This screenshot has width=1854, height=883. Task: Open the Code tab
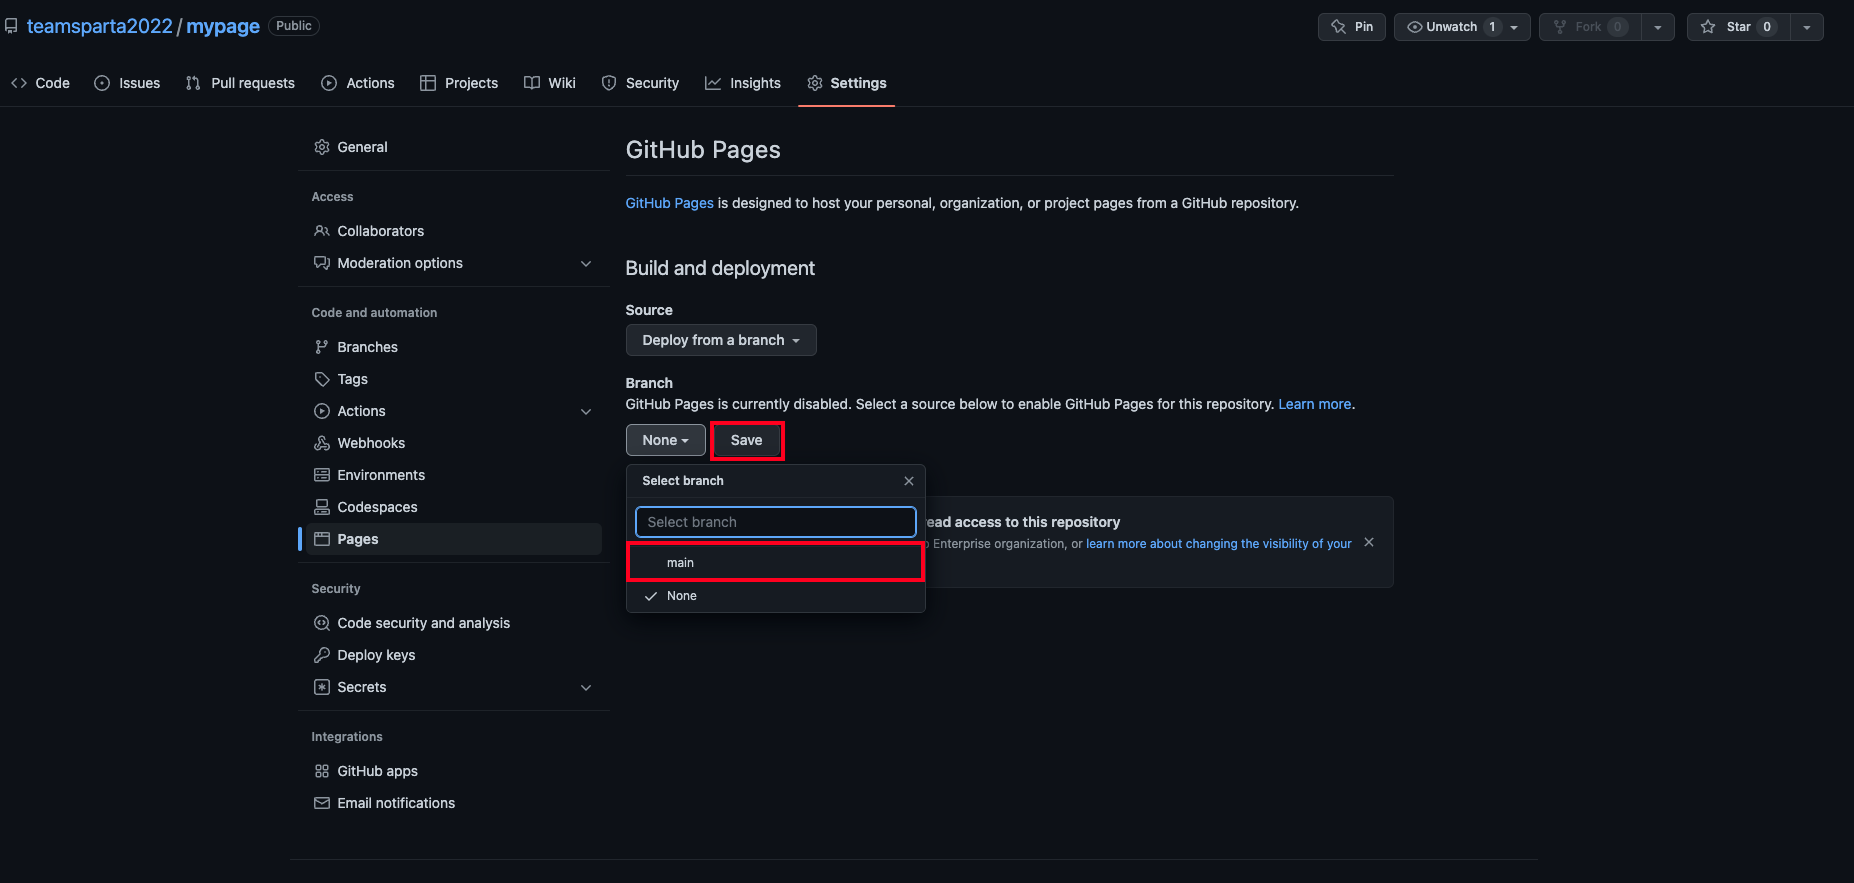pos(41,83)
